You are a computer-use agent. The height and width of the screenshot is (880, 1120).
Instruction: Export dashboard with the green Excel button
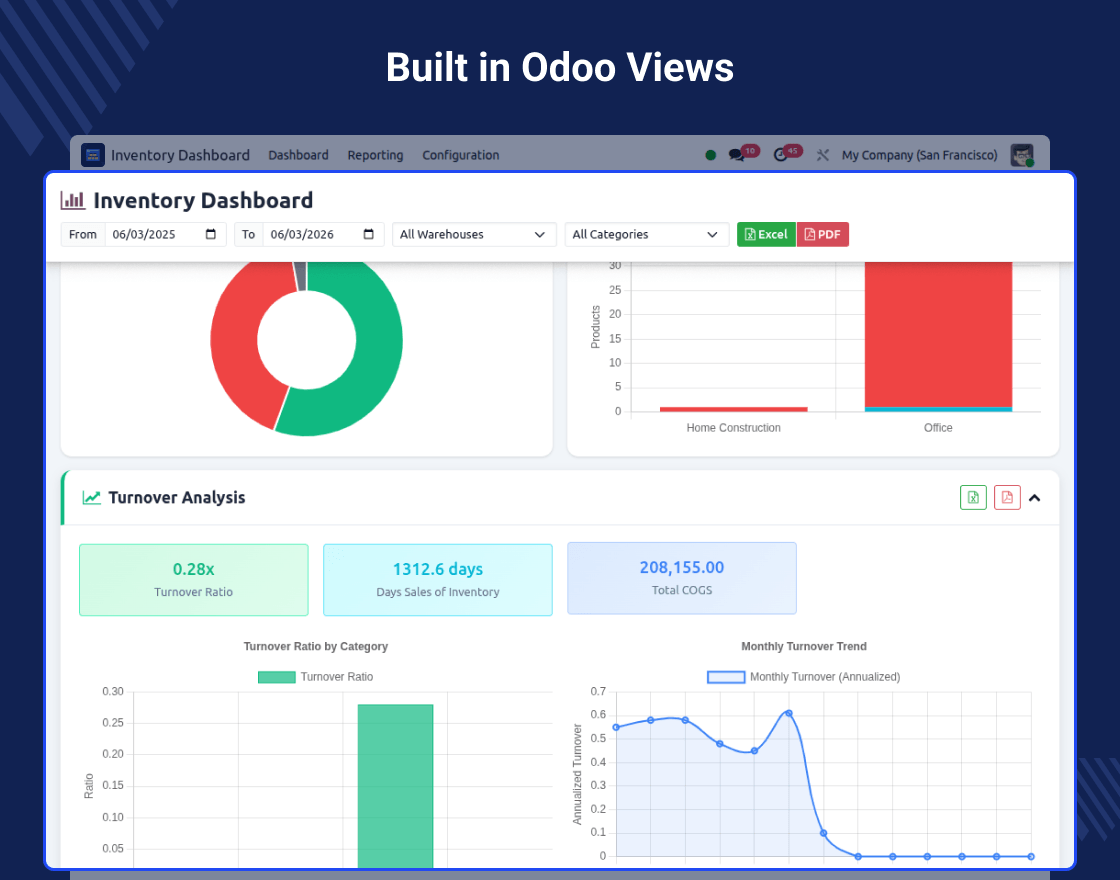click(x=766, y=234)
